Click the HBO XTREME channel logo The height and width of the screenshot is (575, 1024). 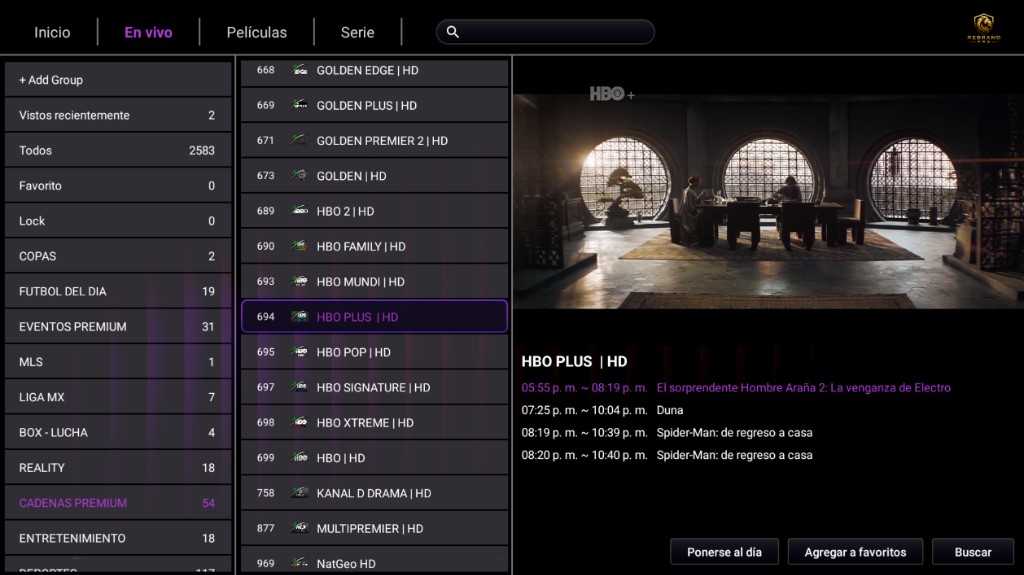pos(300,423)
